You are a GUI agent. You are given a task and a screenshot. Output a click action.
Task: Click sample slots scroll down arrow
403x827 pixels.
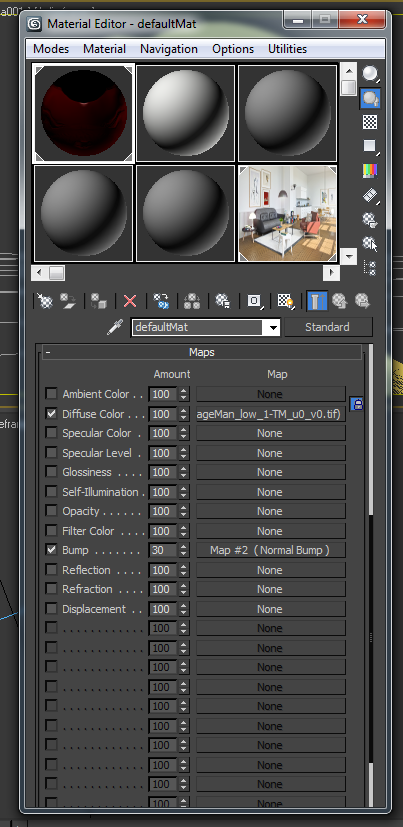point(348,256)
